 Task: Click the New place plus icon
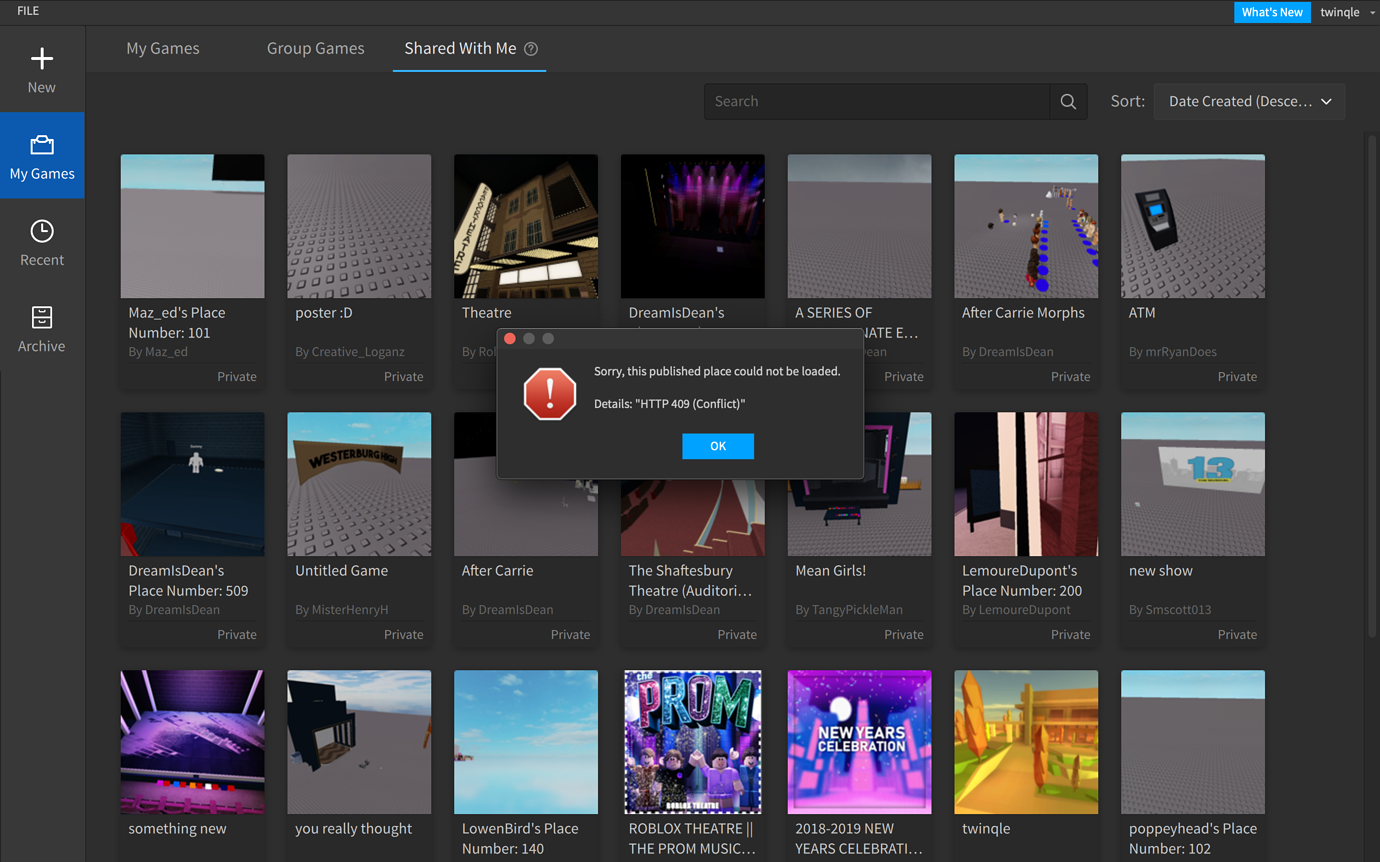(x=41, y=58)
